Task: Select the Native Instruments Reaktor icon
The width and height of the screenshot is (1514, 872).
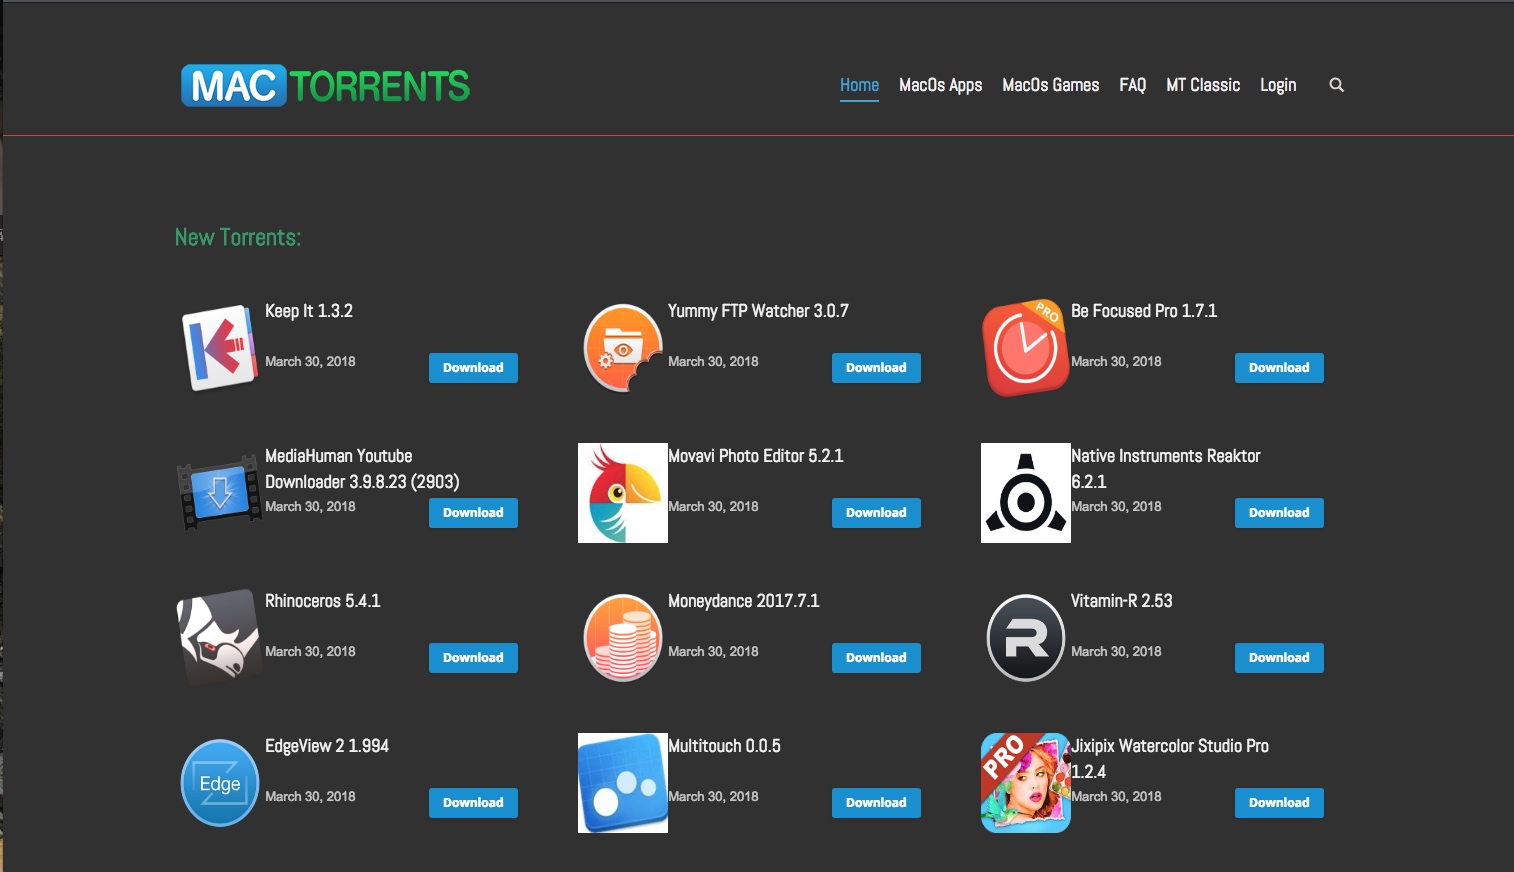Action: 1025,493
